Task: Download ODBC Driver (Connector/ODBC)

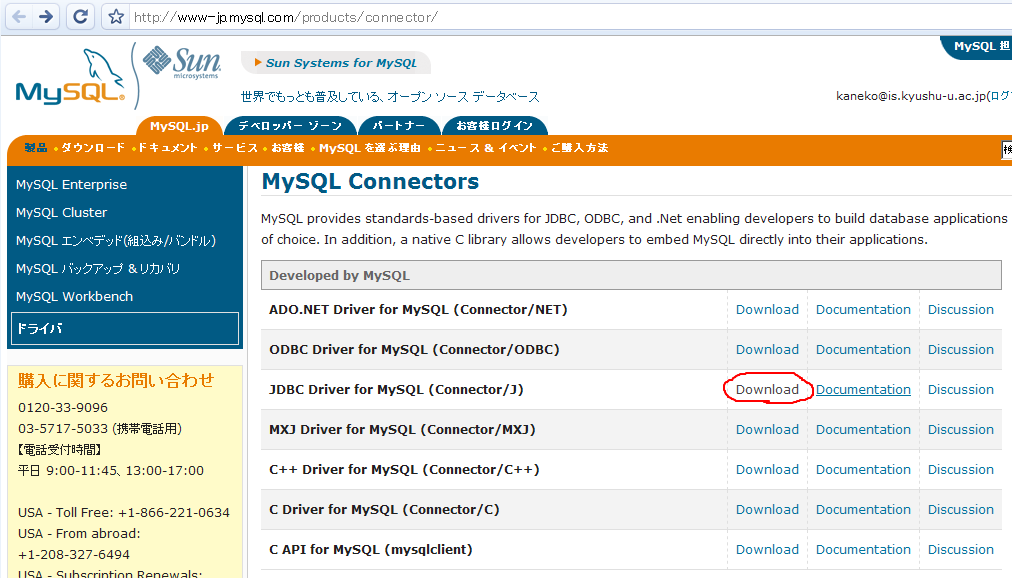Action: tap(767, 350)
